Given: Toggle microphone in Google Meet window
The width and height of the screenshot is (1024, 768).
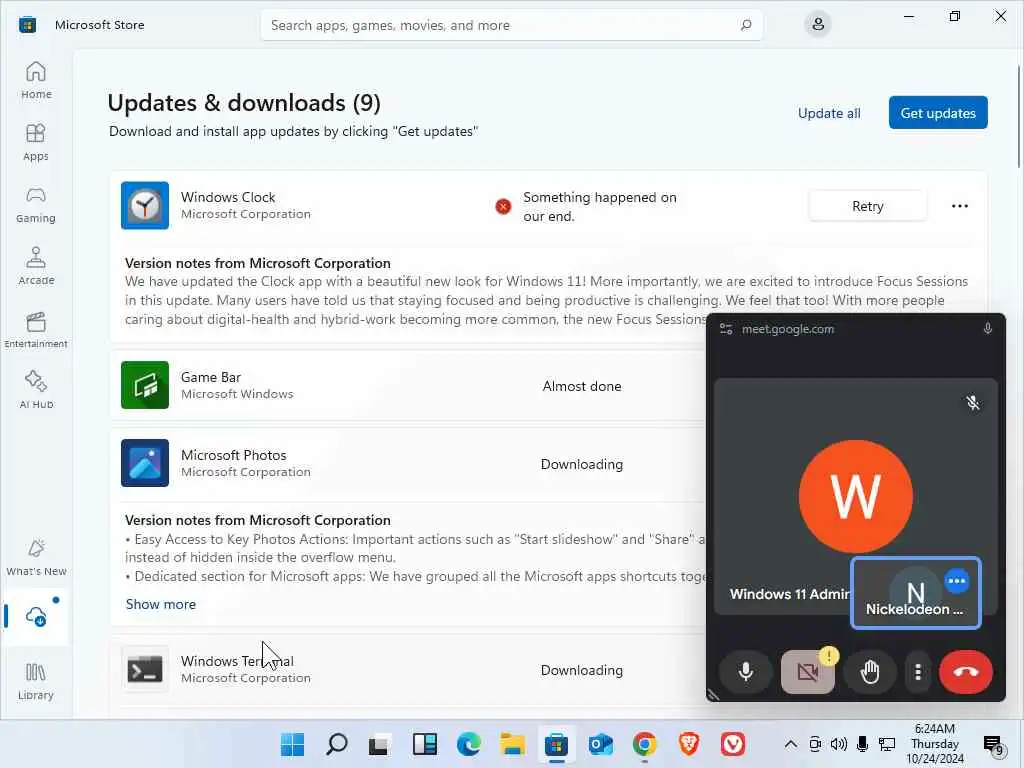Looking at the screenshot, I should click(746, 671).
